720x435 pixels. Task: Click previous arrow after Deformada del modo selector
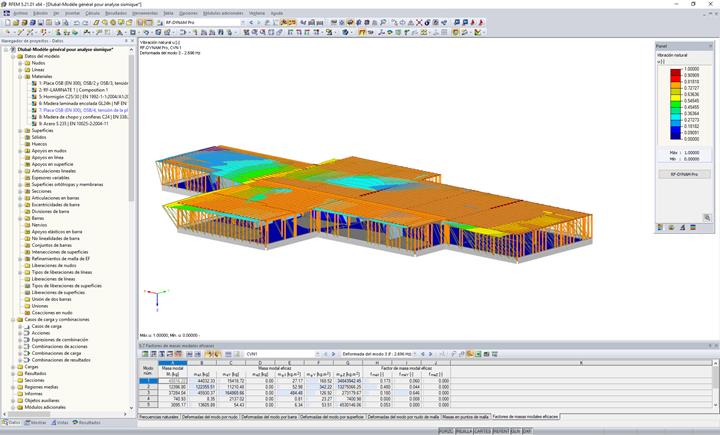(422, 354)
